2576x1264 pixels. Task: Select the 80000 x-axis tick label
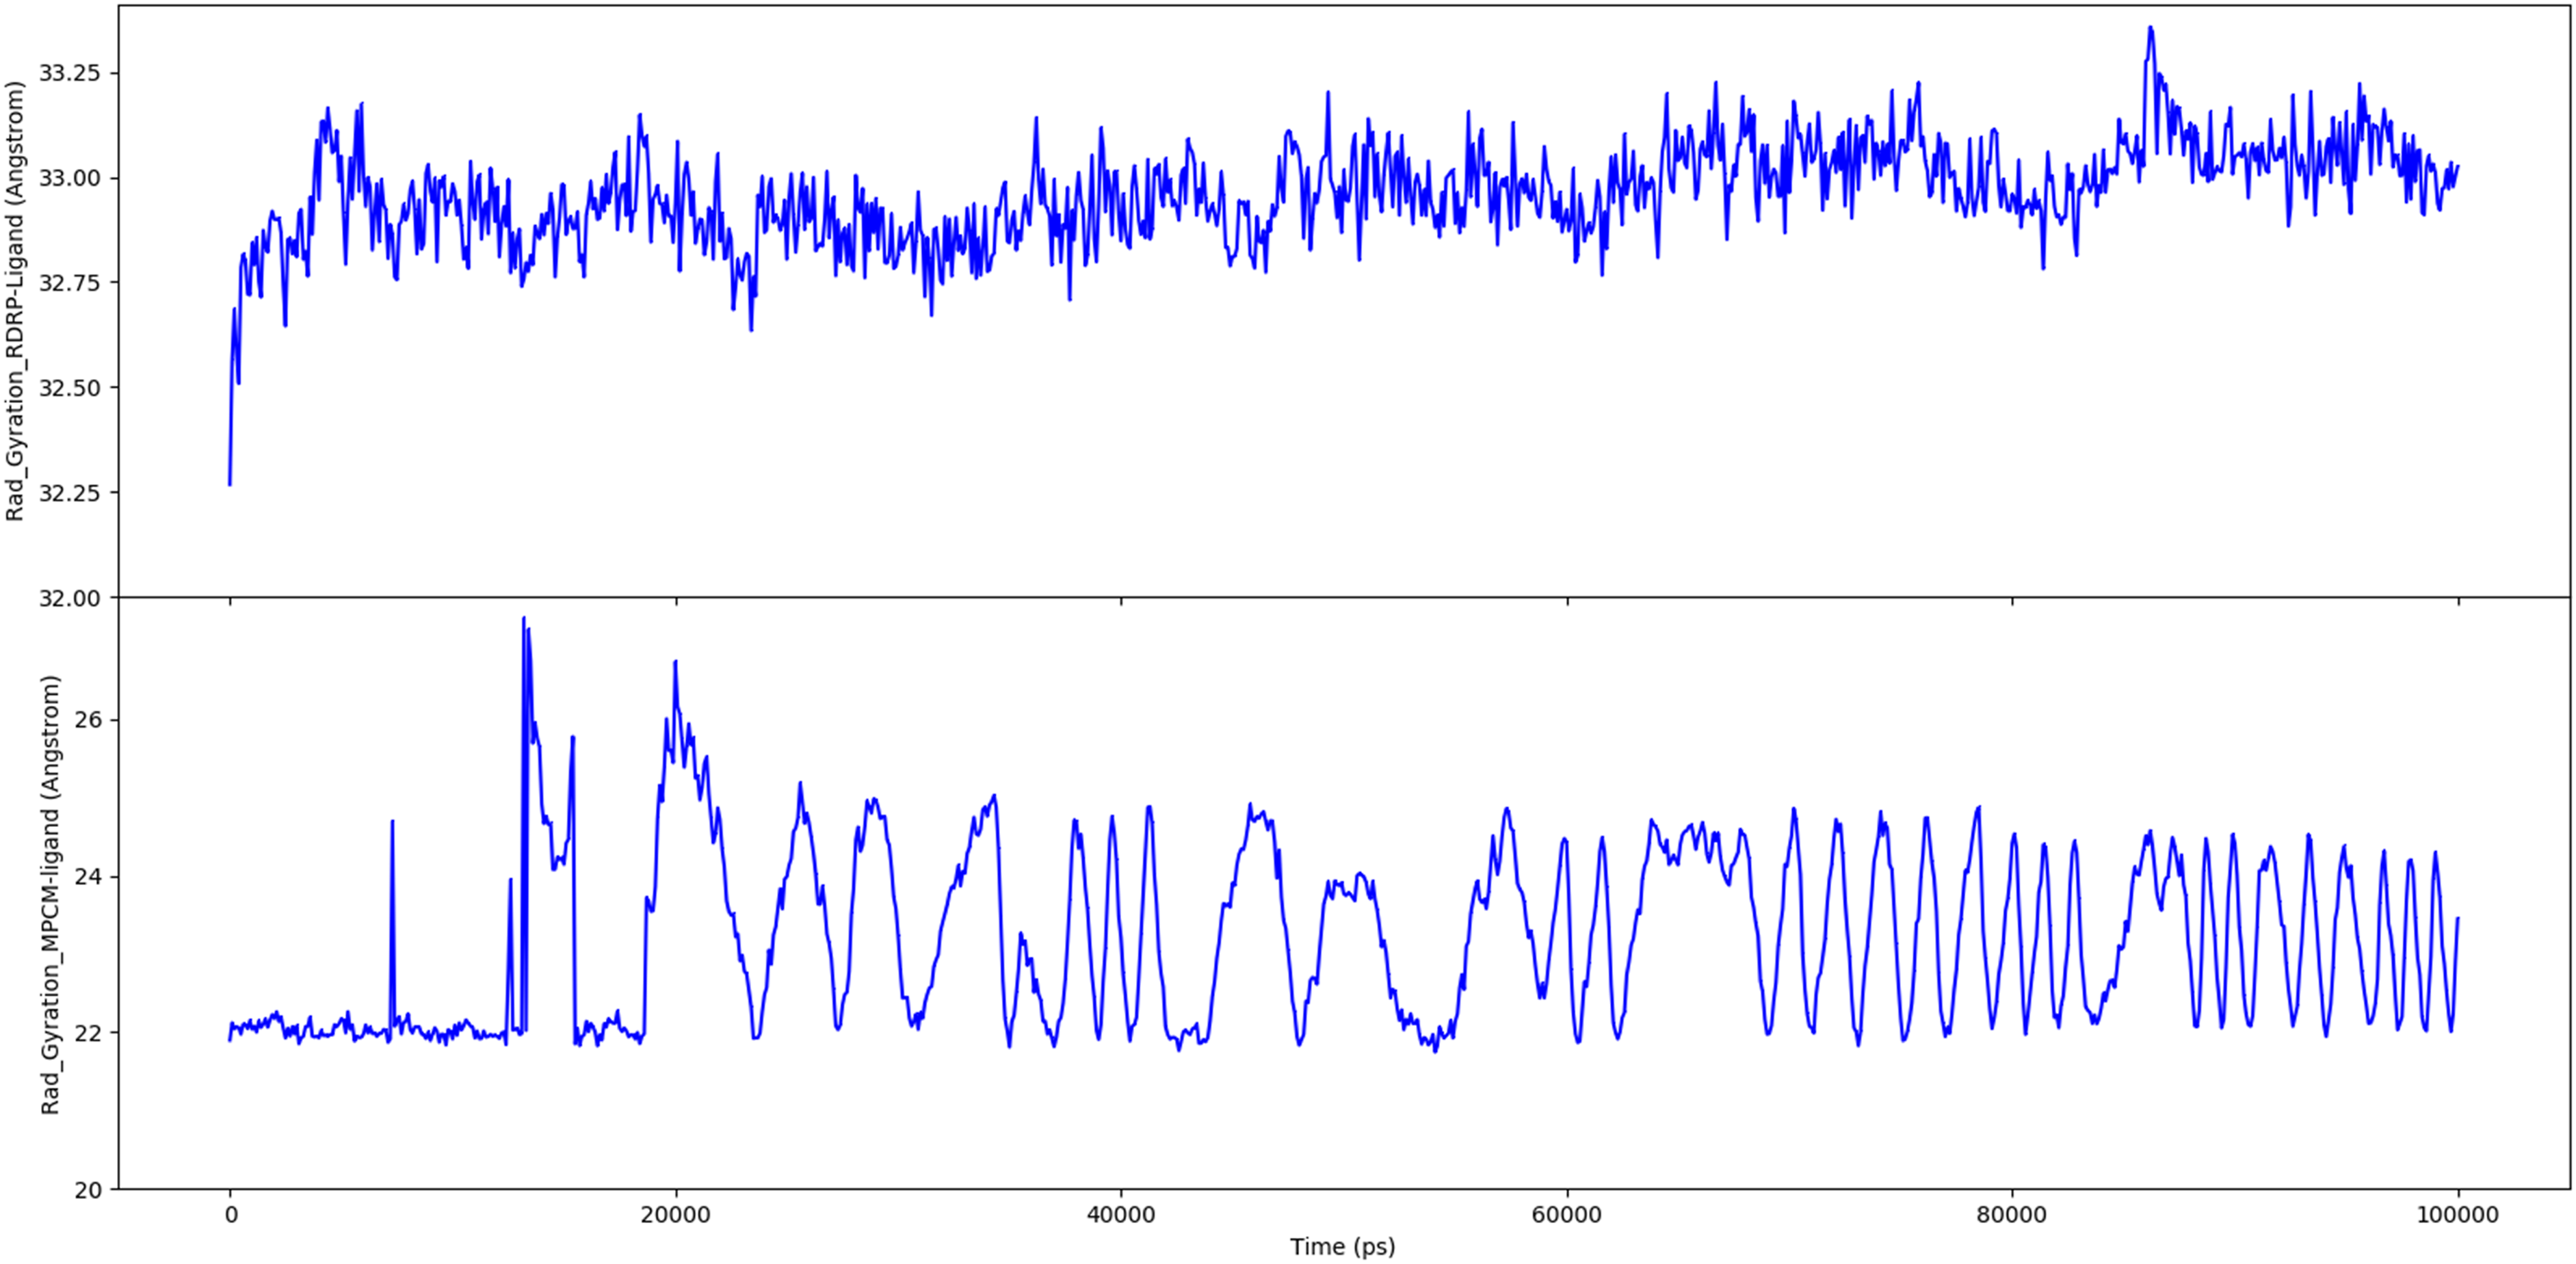(2012, 1215)
